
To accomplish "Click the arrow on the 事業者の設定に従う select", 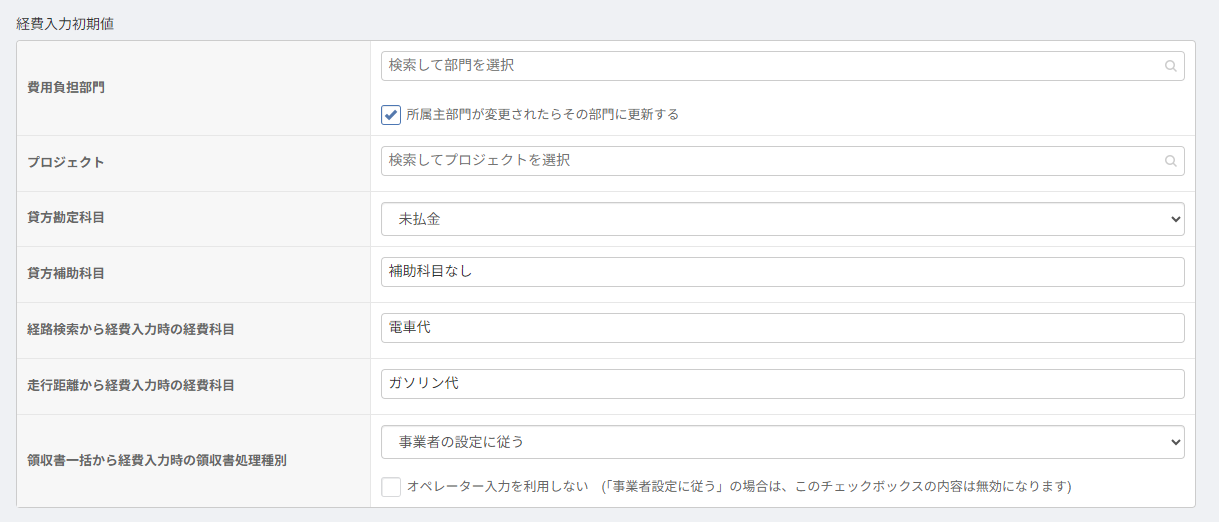I will (1174, 441).
